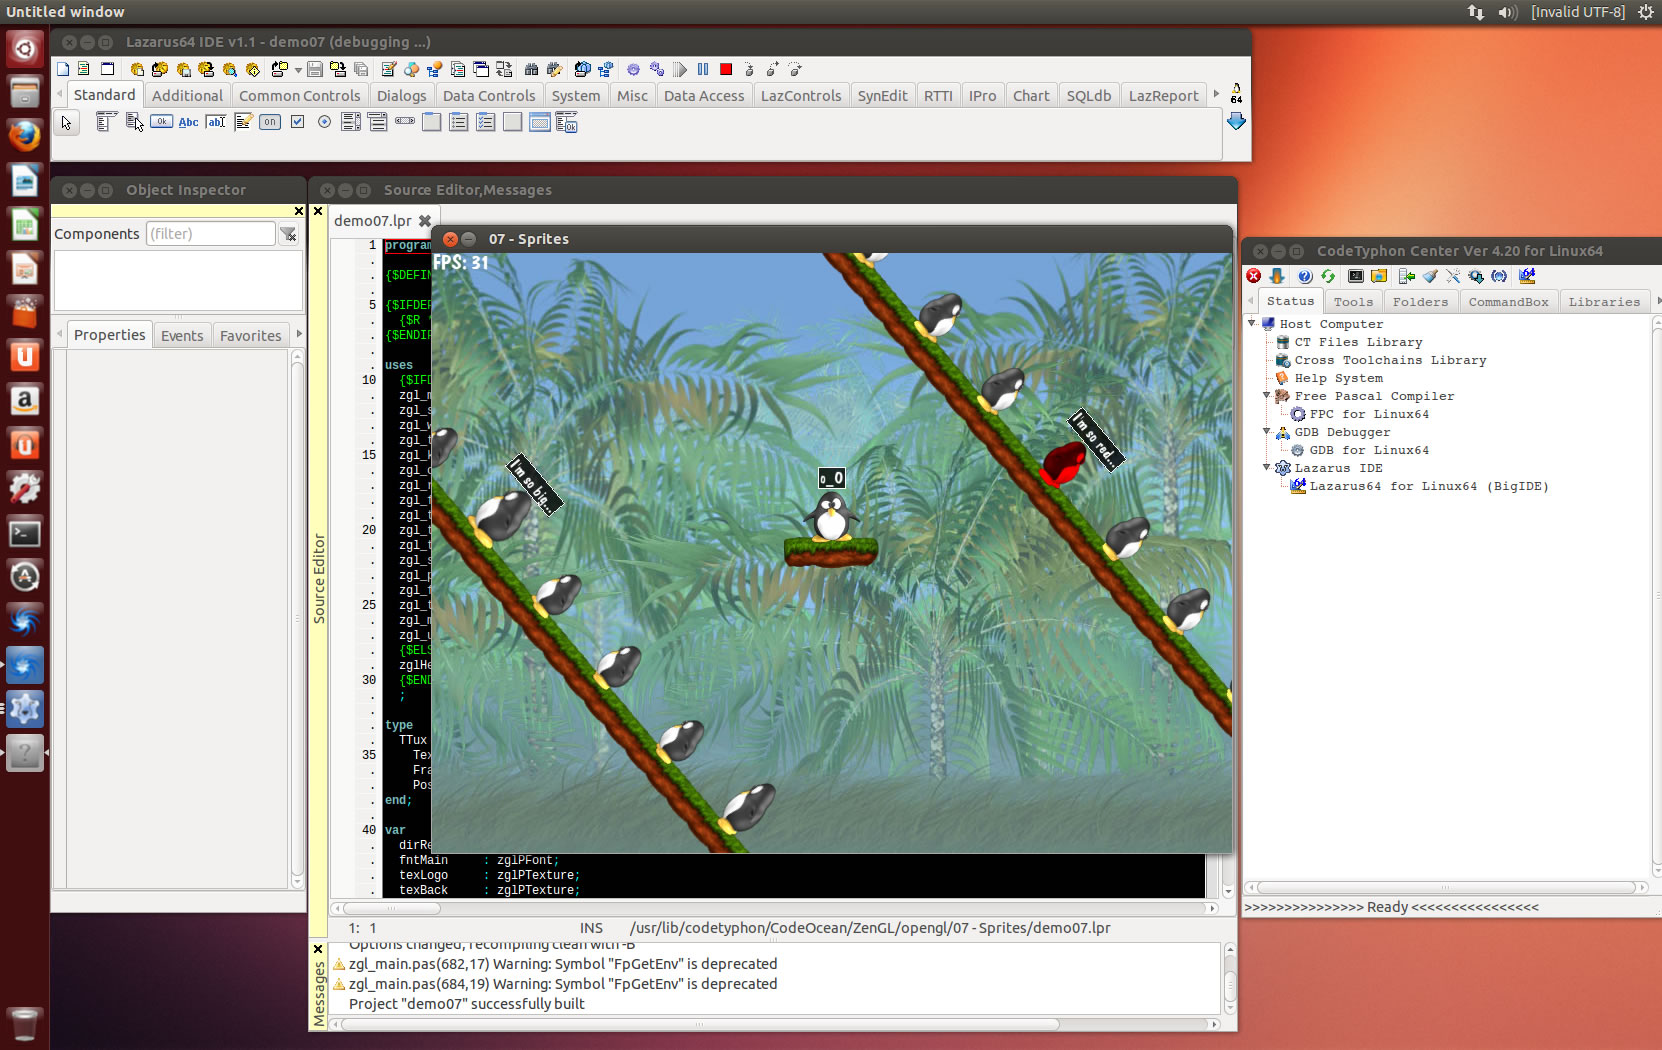Open Firefox from the Ubuntu dock
Screen dimensions: 1662x1050
(25, 136)
